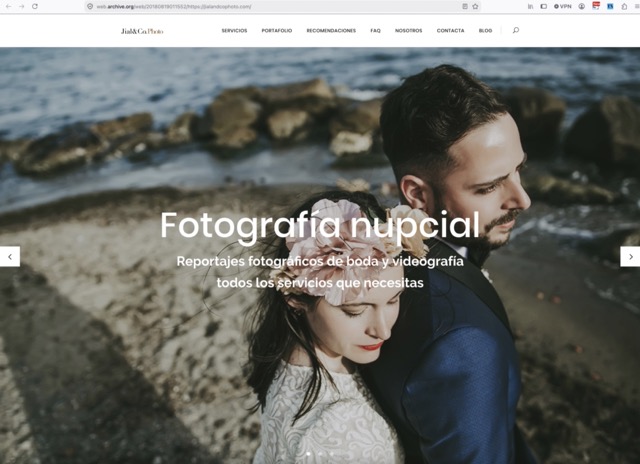Toggle reader view icon in address bar
The image size is (640, 464).
point(465,7)
